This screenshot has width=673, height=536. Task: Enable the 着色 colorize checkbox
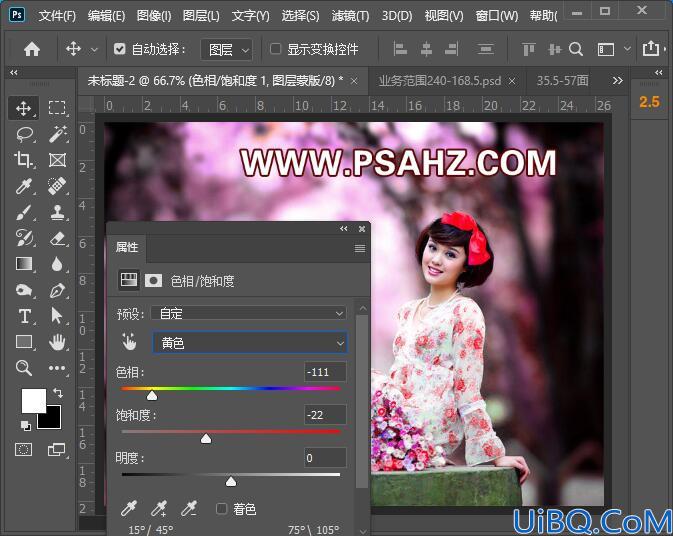(221, 509)
